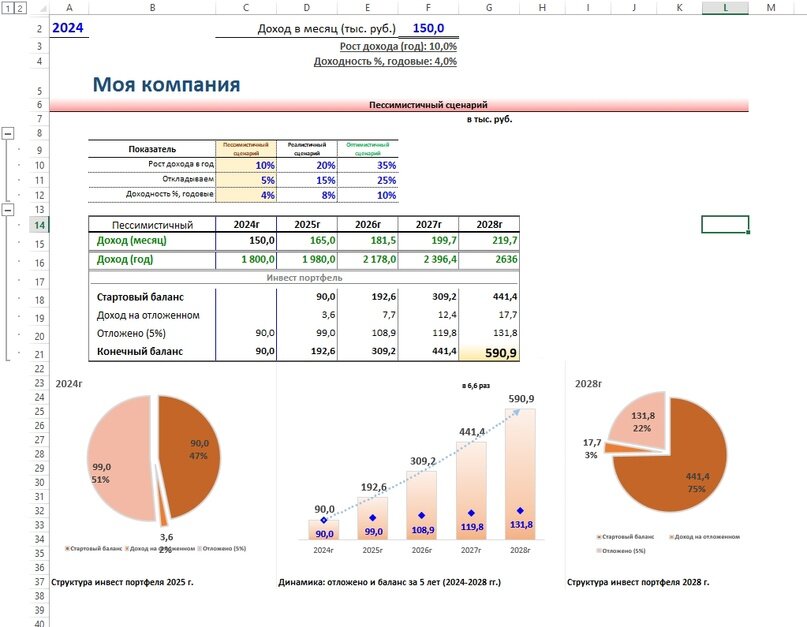
Task: Select yearly income 2636 cell
Action: pyautogui.click(x=489, y=259)
